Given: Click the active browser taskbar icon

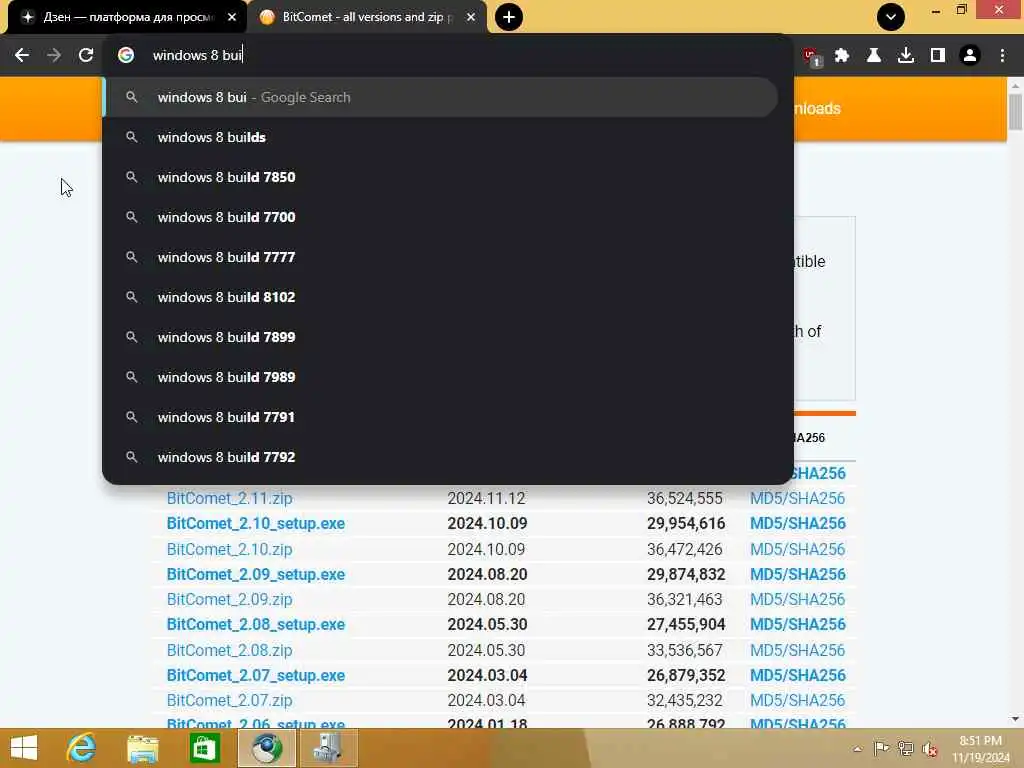Looking at the screenshot, I should click(x=266, y=748).
